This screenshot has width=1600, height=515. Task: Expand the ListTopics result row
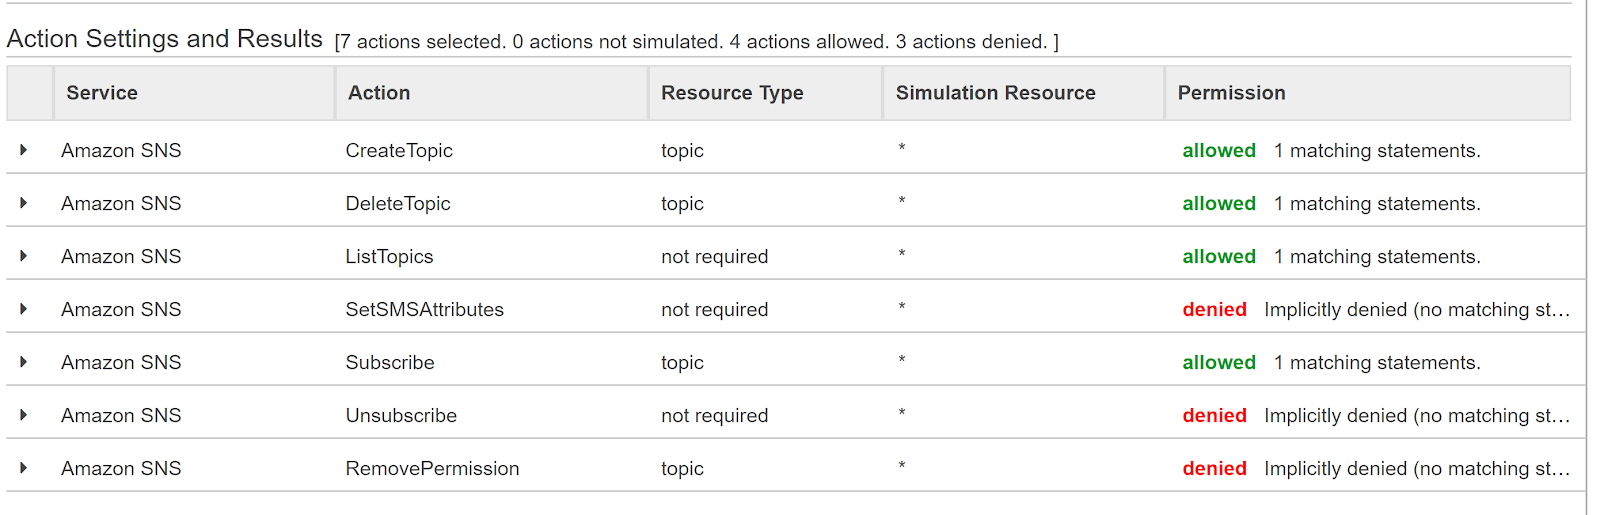click(23, 256)
